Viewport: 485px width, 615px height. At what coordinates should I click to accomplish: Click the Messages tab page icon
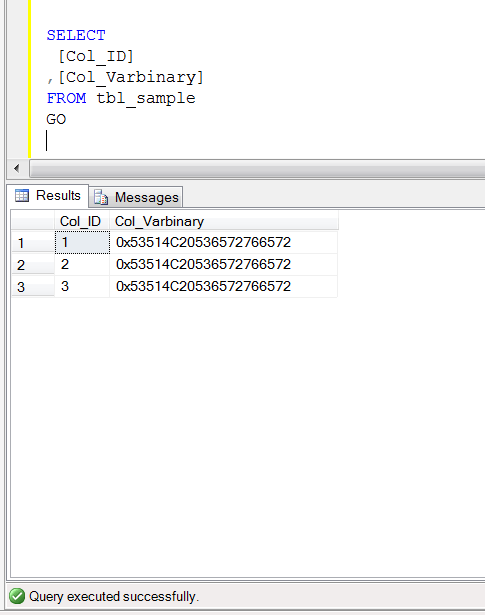(x=101, y=197)
